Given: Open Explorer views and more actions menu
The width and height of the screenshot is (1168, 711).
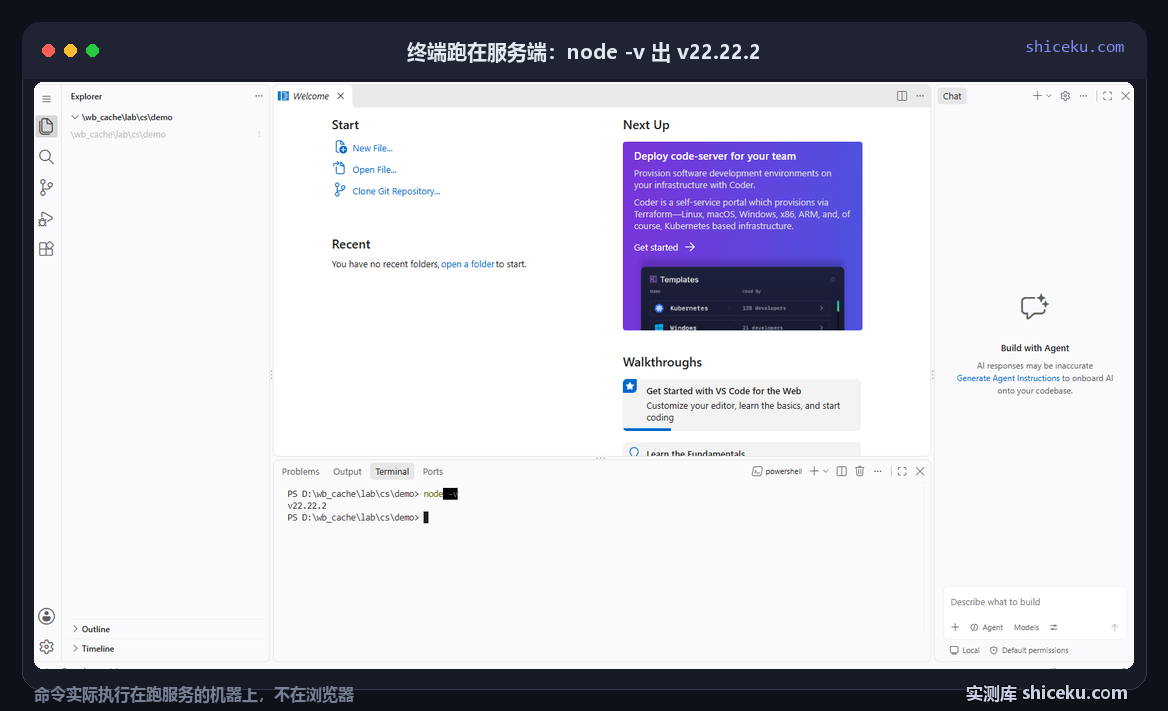Looking at the screenshot, I should [x=258, y=96].
